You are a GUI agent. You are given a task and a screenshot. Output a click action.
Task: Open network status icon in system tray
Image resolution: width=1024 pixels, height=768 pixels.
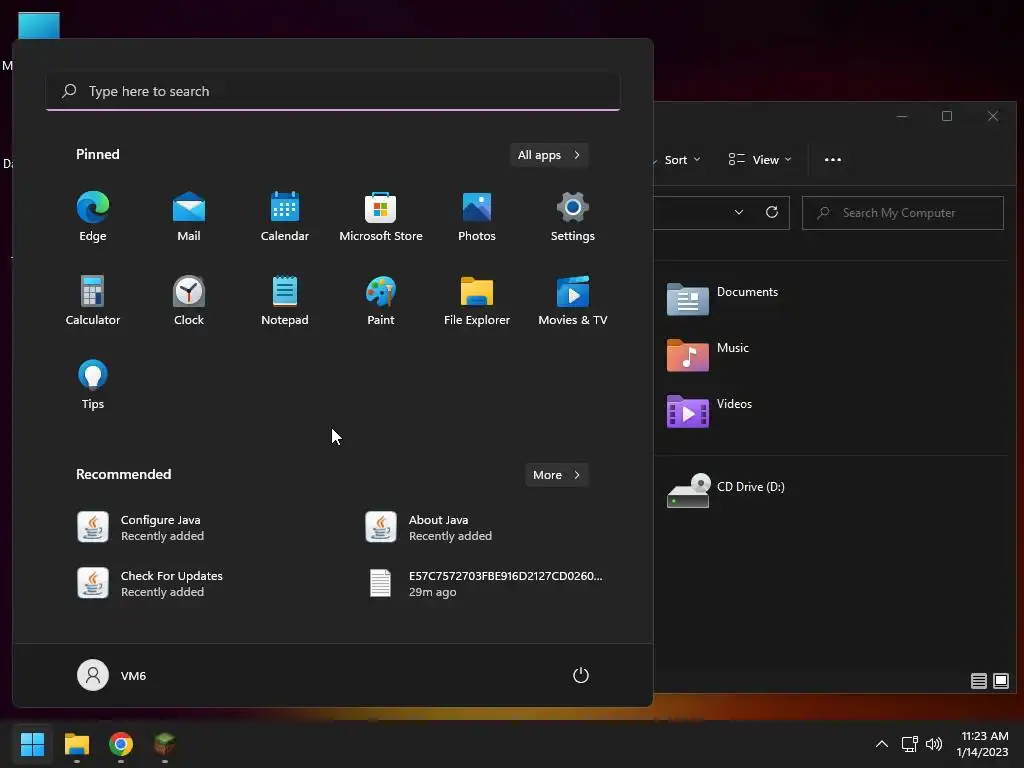[910, 744]
